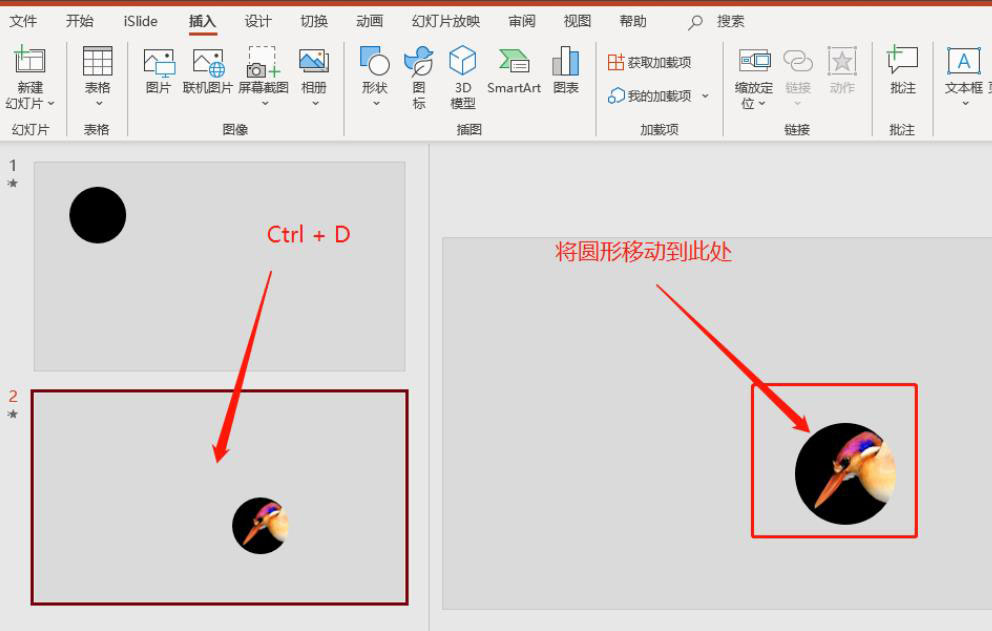Click the 图标 (Icons) insert button
992x631 pixels.
(419, 64)
